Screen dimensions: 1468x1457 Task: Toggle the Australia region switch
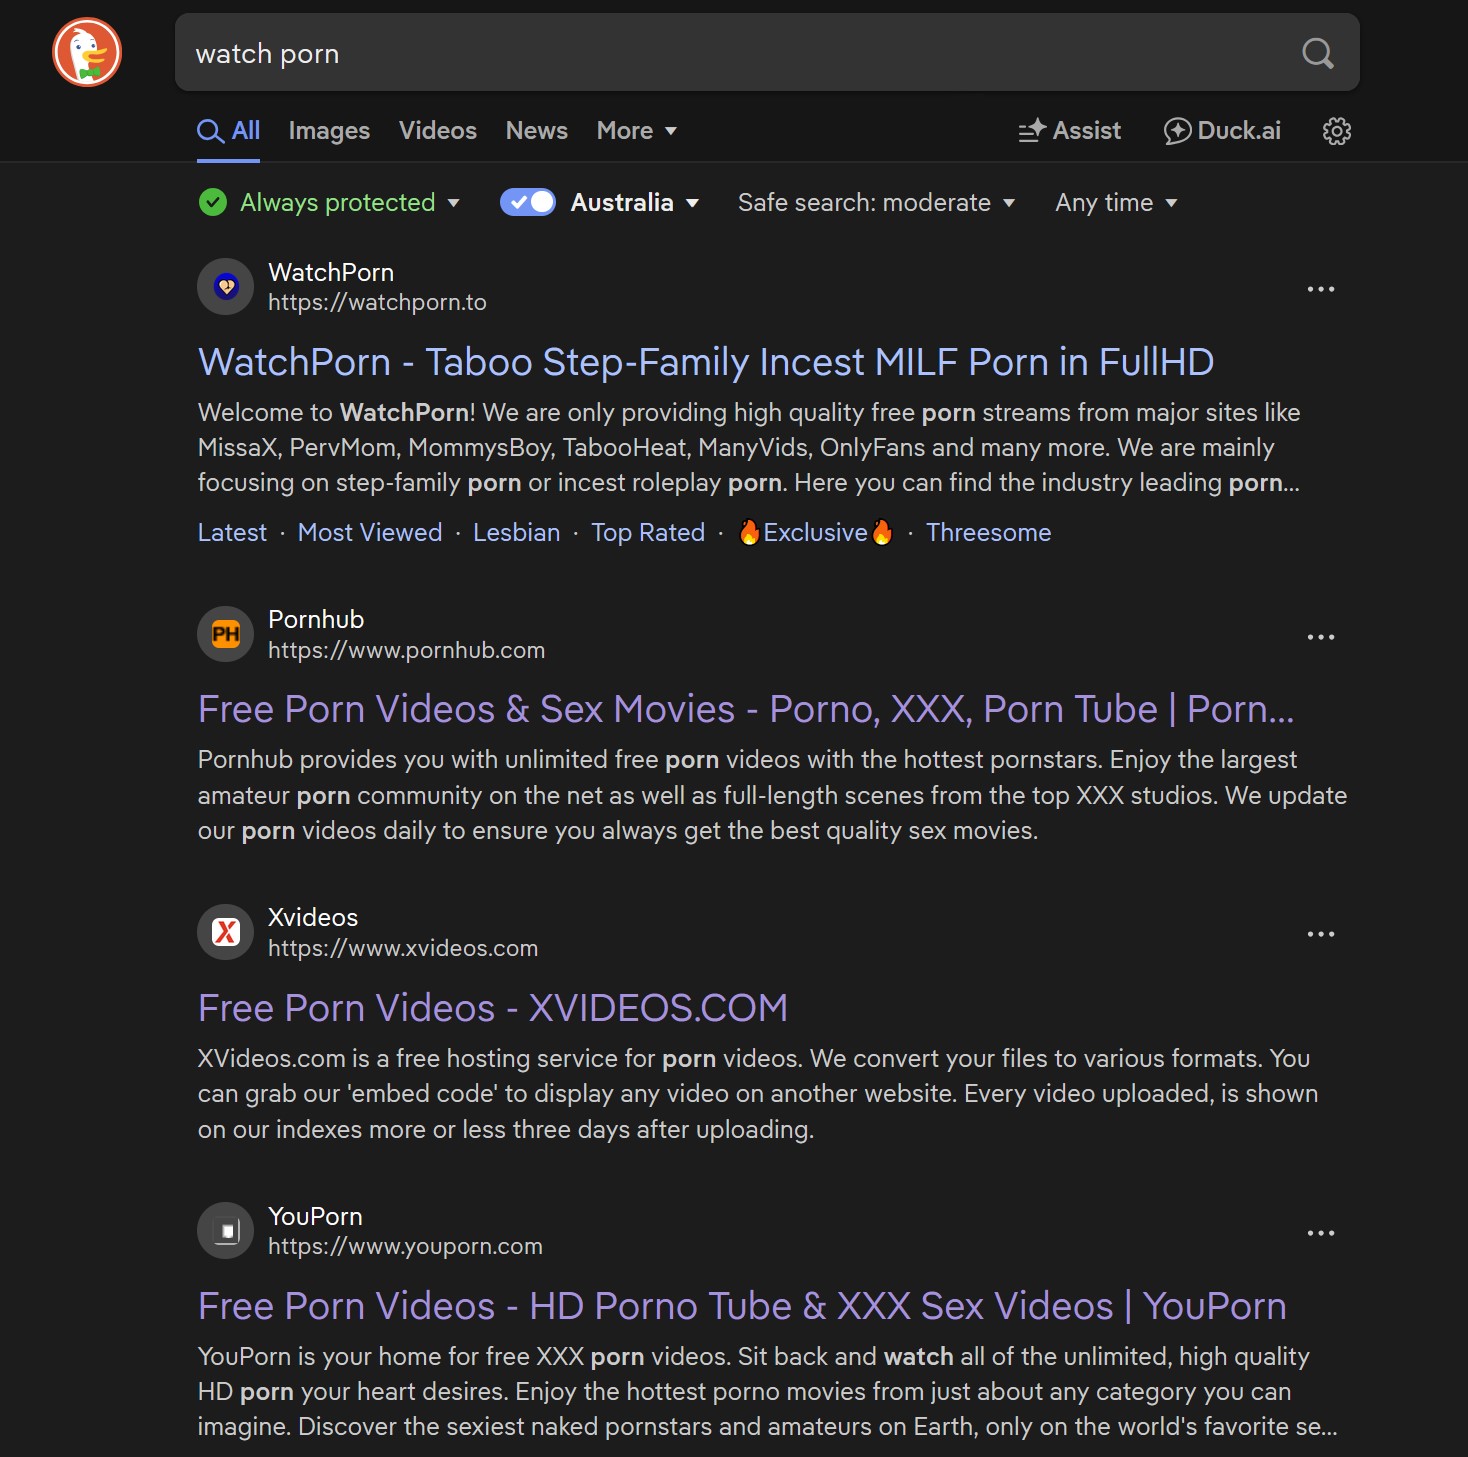tap(528, 202)
